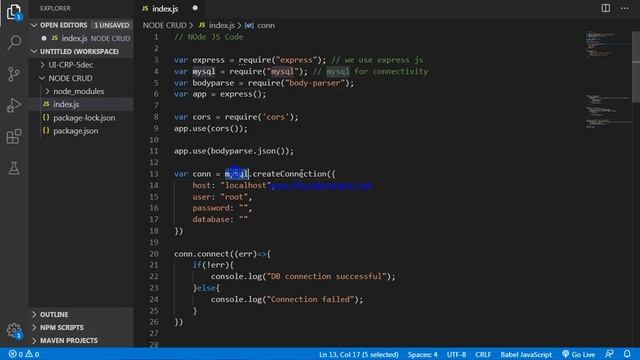Click the 'cors' require string
Screen dimensions: 640x360
click(276, 117)
